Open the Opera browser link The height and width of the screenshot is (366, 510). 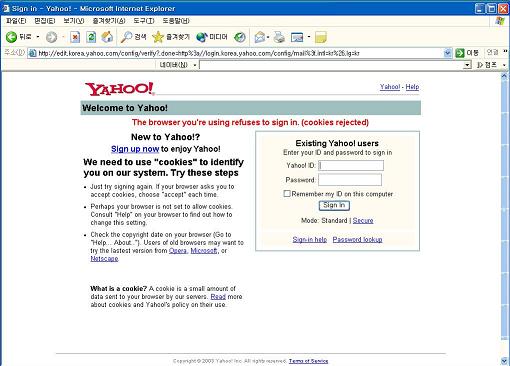pyautogui.click(x=178, y=250)
